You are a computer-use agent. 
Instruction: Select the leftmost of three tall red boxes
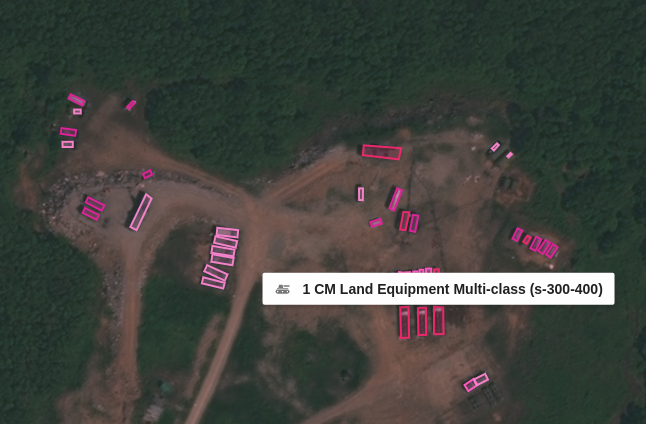point(405,322)
